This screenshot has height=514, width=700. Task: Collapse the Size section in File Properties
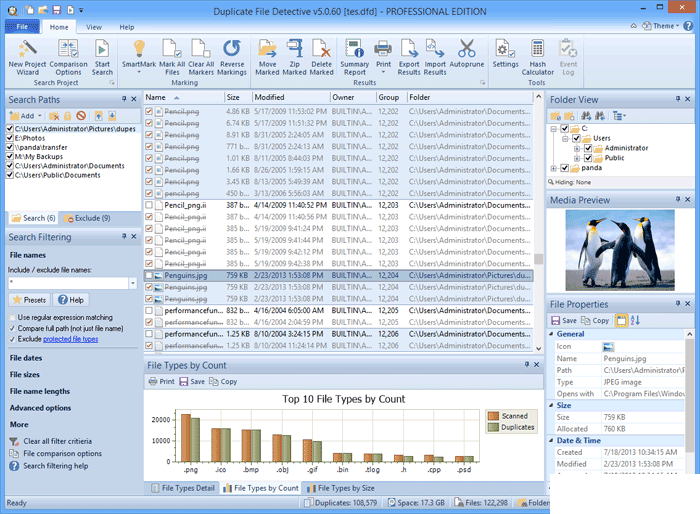click(551, 405)
